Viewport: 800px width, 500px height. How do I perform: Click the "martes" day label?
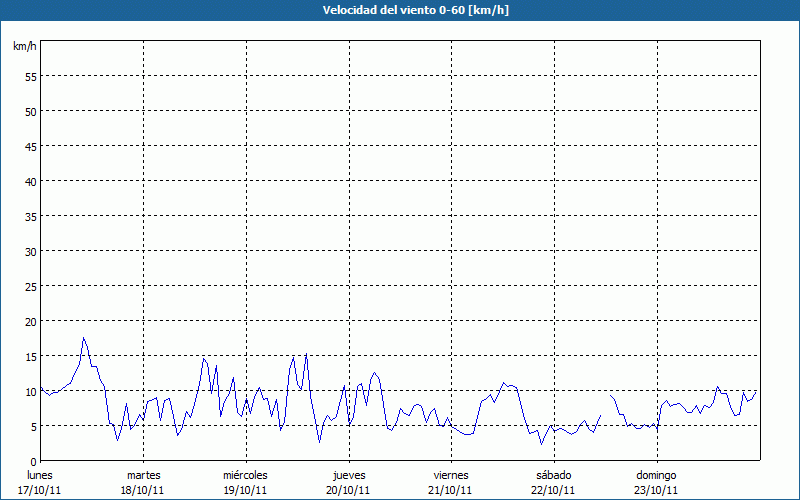click(x=143, y=475)
